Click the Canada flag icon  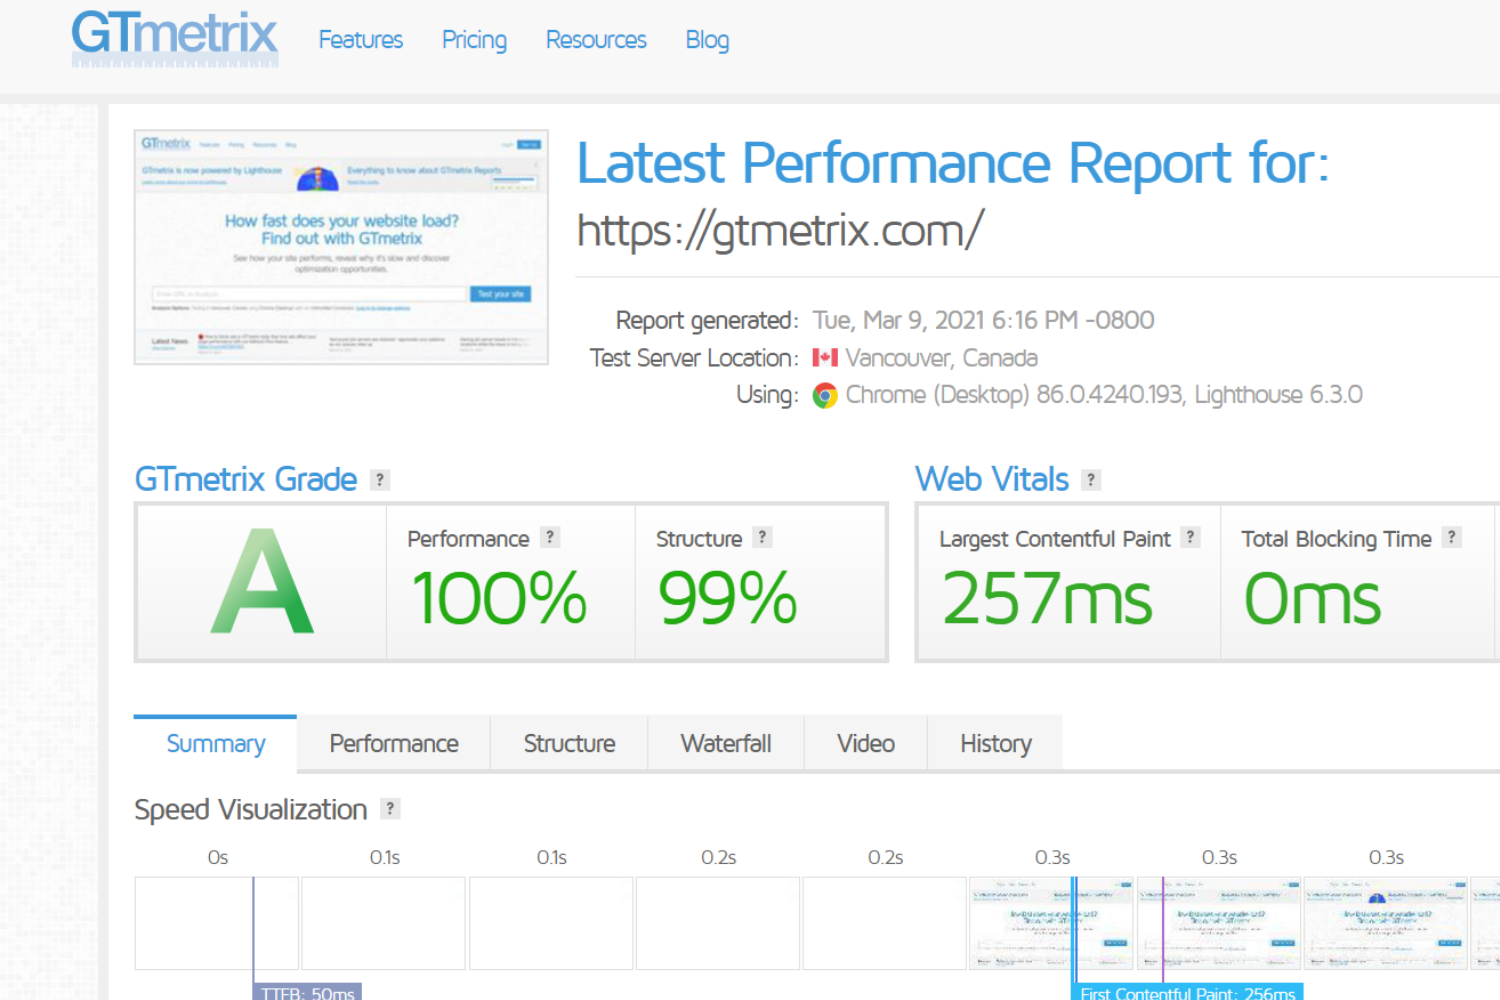coord(825,357)
